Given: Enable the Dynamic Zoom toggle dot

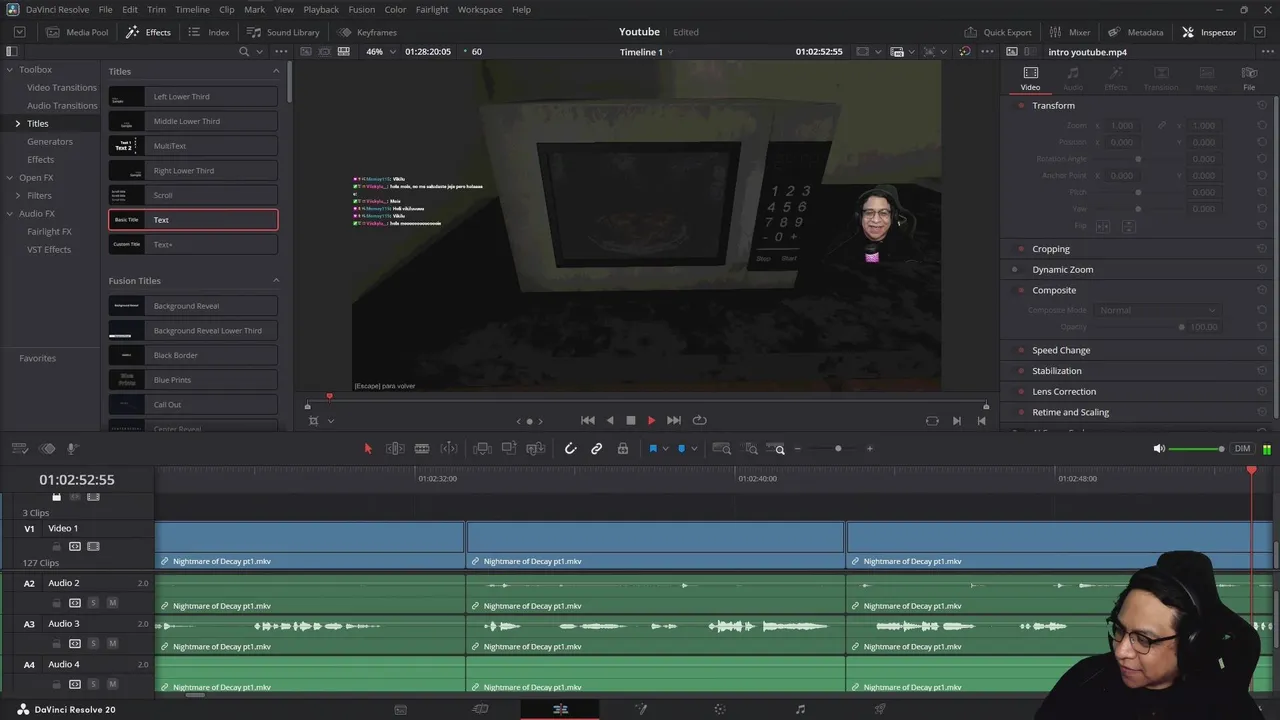Looking at the screenshot, I should point(1015,270).
